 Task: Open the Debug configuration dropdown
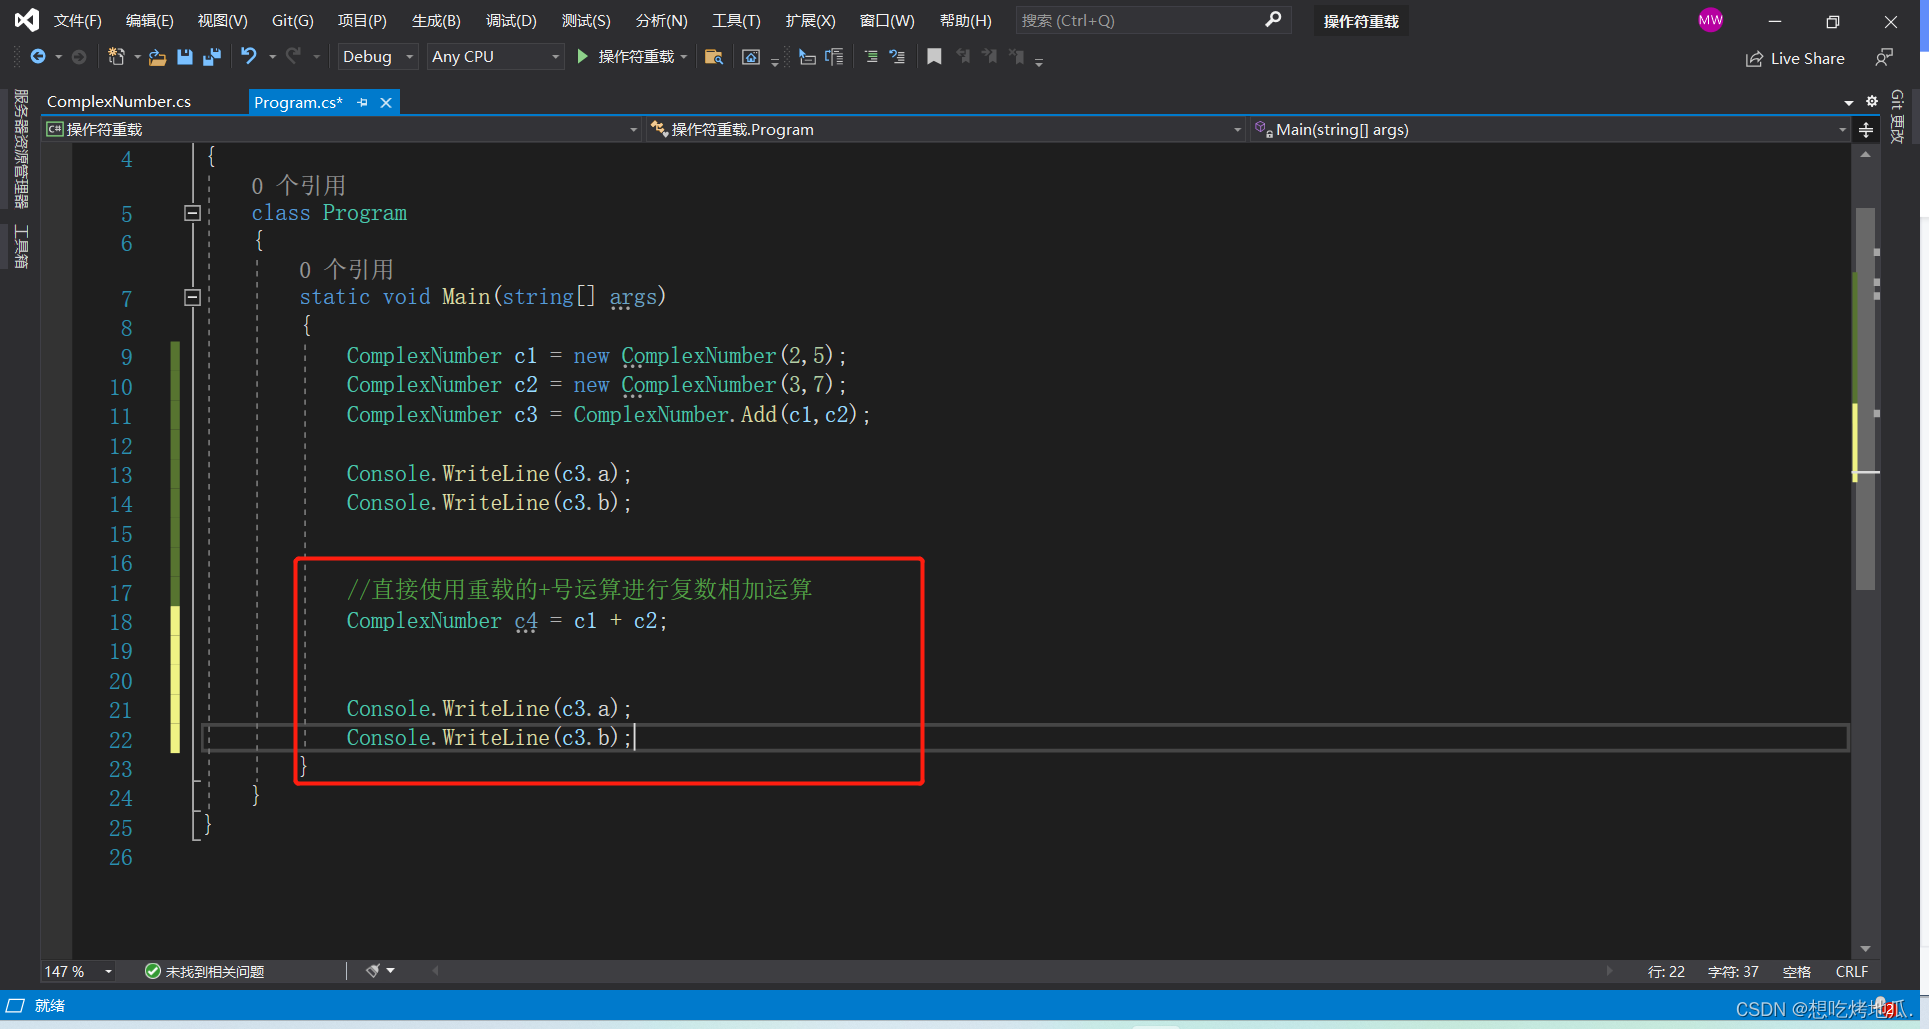tap(376, 56)
